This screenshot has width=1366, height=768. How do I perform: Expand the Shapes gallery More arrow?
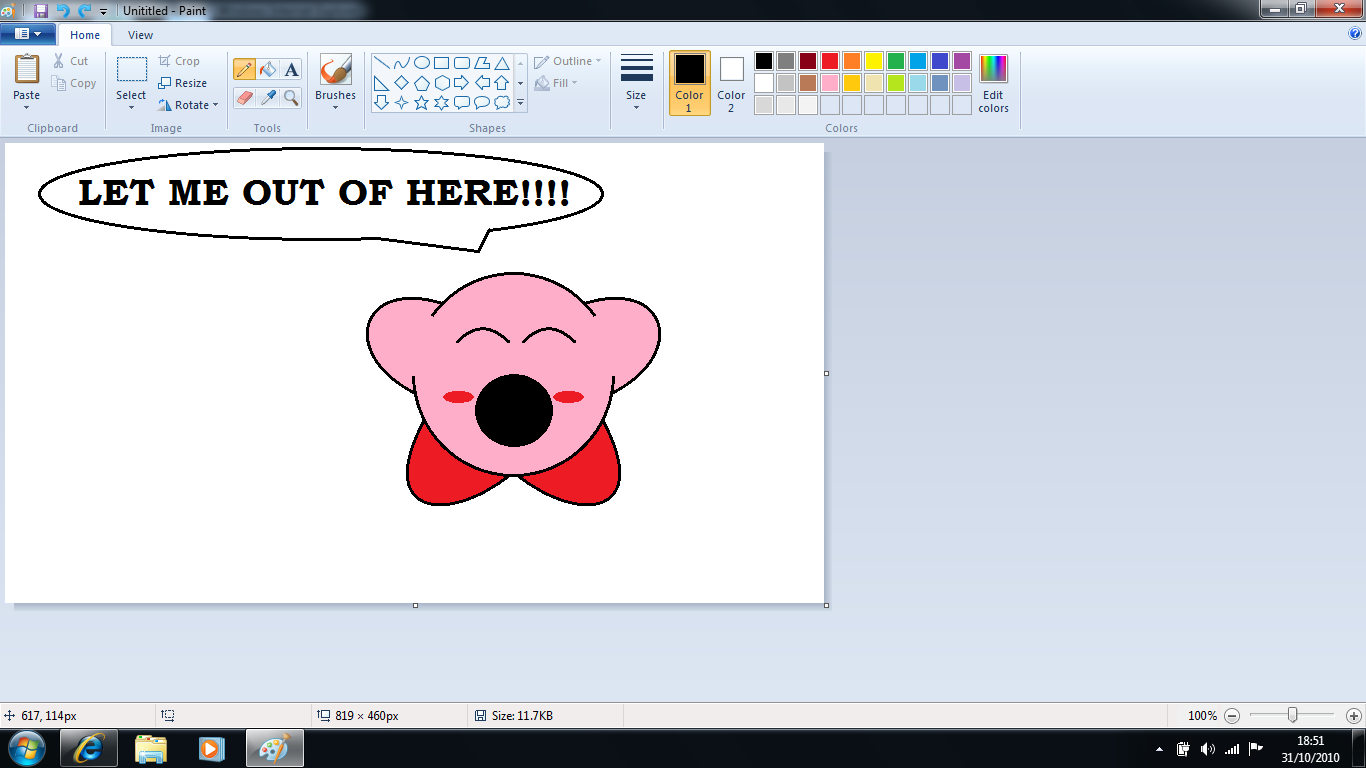point(520,102)
